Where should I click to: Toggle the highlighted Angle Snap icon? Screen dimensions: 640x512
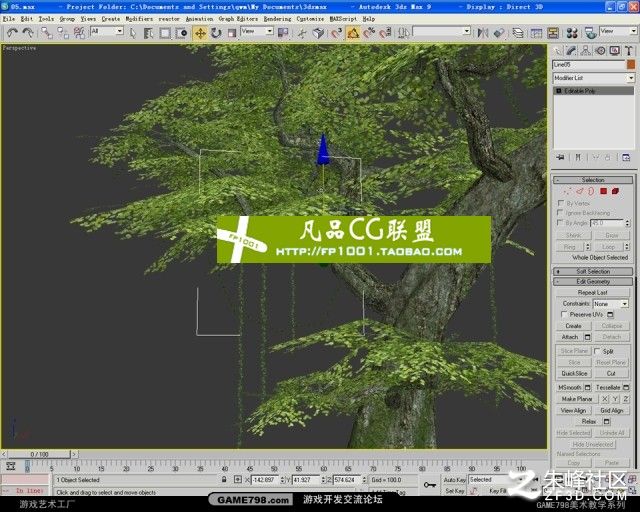353,33
